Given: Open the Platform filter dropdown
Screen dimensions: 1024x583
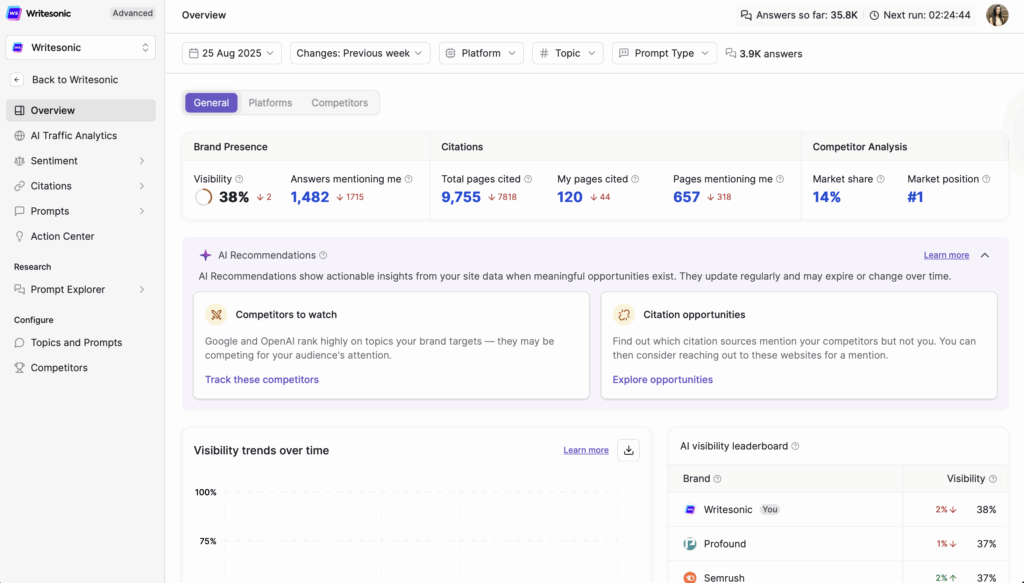Looking at the screenshot, I should click(480, 53).
